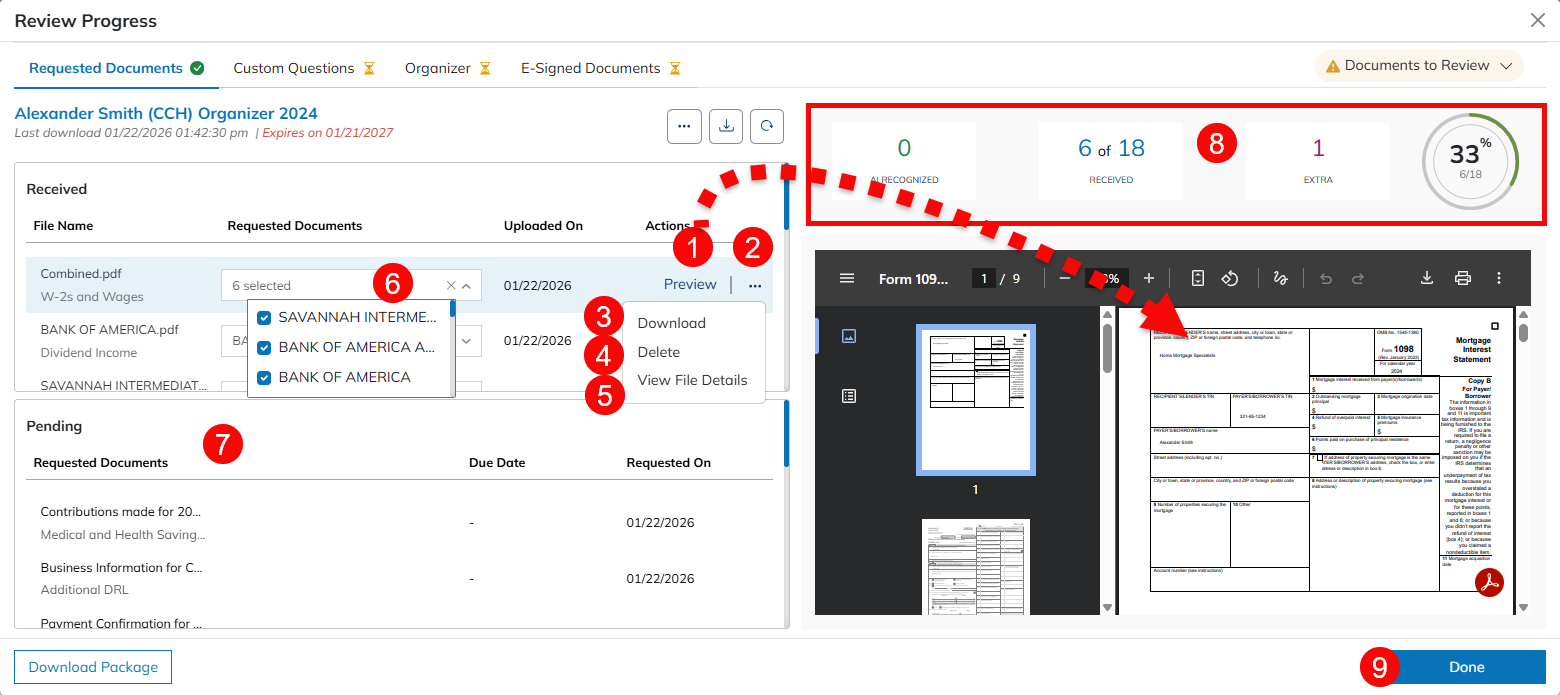Screen dimensions: 1560x695
Task: Select Delete from the actions menu
Action: point(659,352)
